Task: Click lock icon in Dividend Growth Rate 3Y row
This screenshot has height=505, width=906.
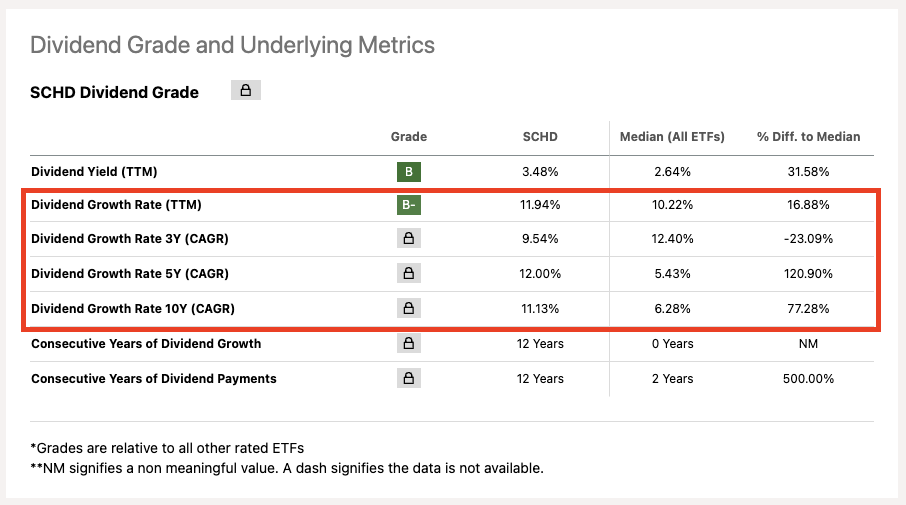Action: point(409,238)
